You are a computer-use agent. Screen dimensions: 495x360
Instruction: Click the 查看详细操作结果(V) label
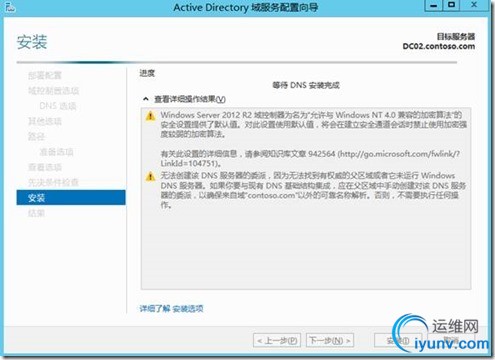tap(190, 99)
